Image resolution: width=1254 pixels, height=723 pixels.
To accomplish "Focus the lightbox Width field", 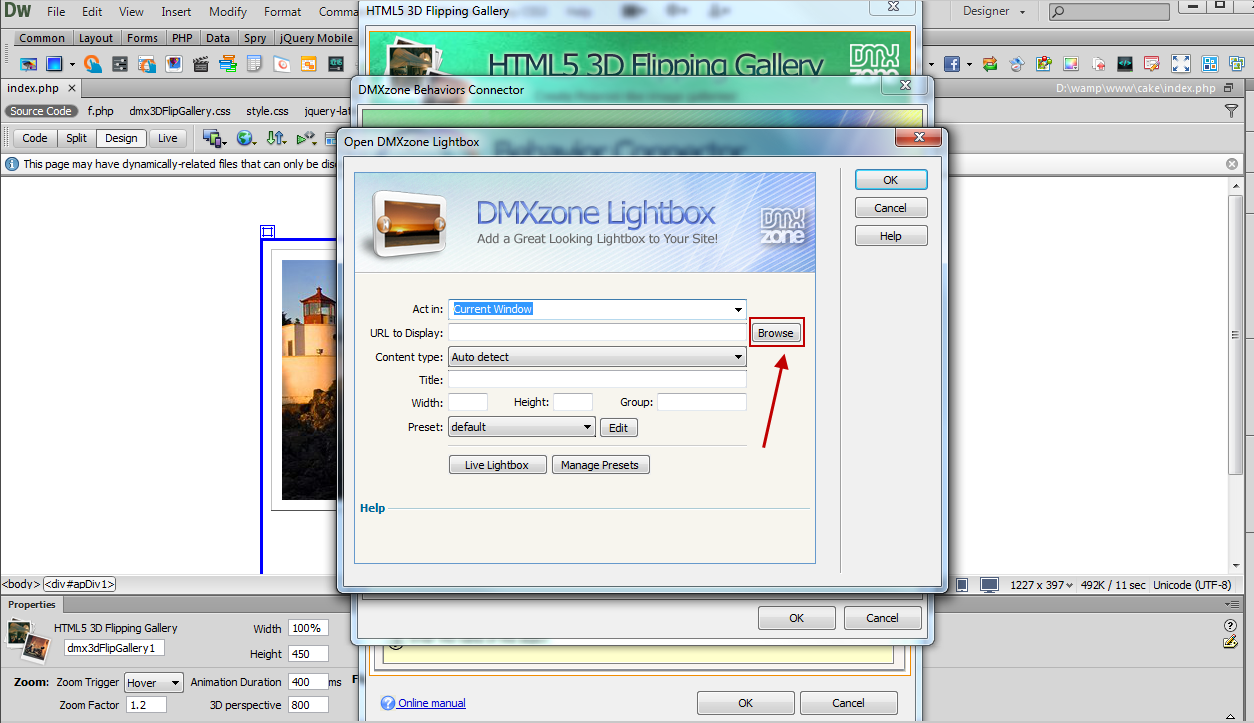I will click(468, 402).
